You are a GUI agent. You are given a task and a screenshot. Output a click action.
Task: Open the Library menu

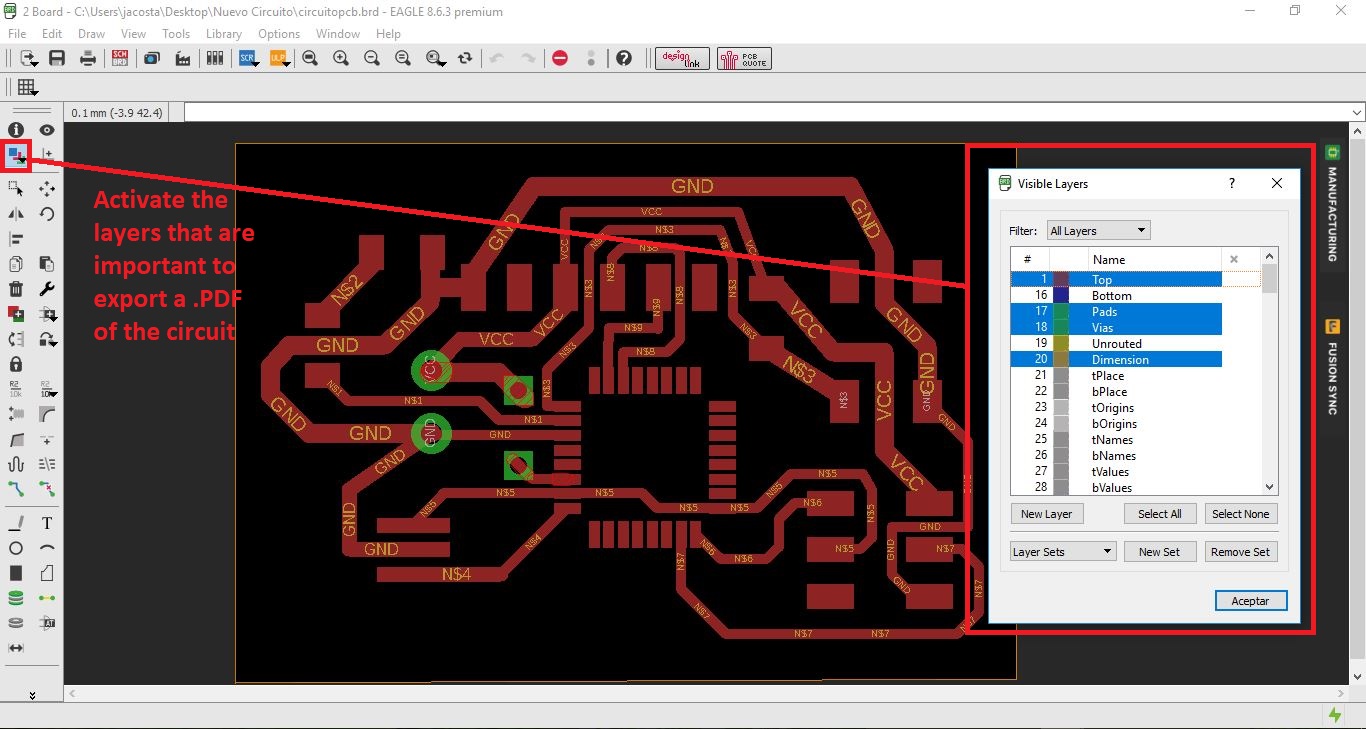click(223, 34)
